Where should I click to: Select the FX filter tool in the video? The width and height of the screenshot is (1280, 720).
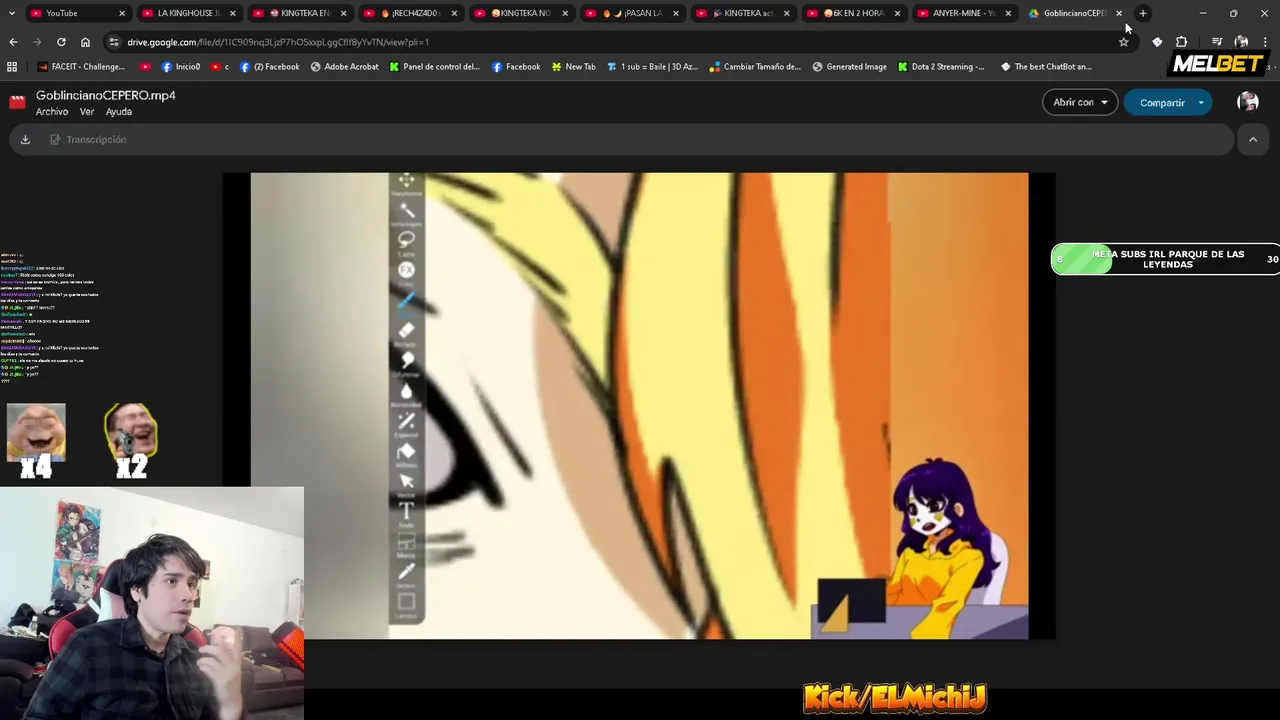[406, 271]
